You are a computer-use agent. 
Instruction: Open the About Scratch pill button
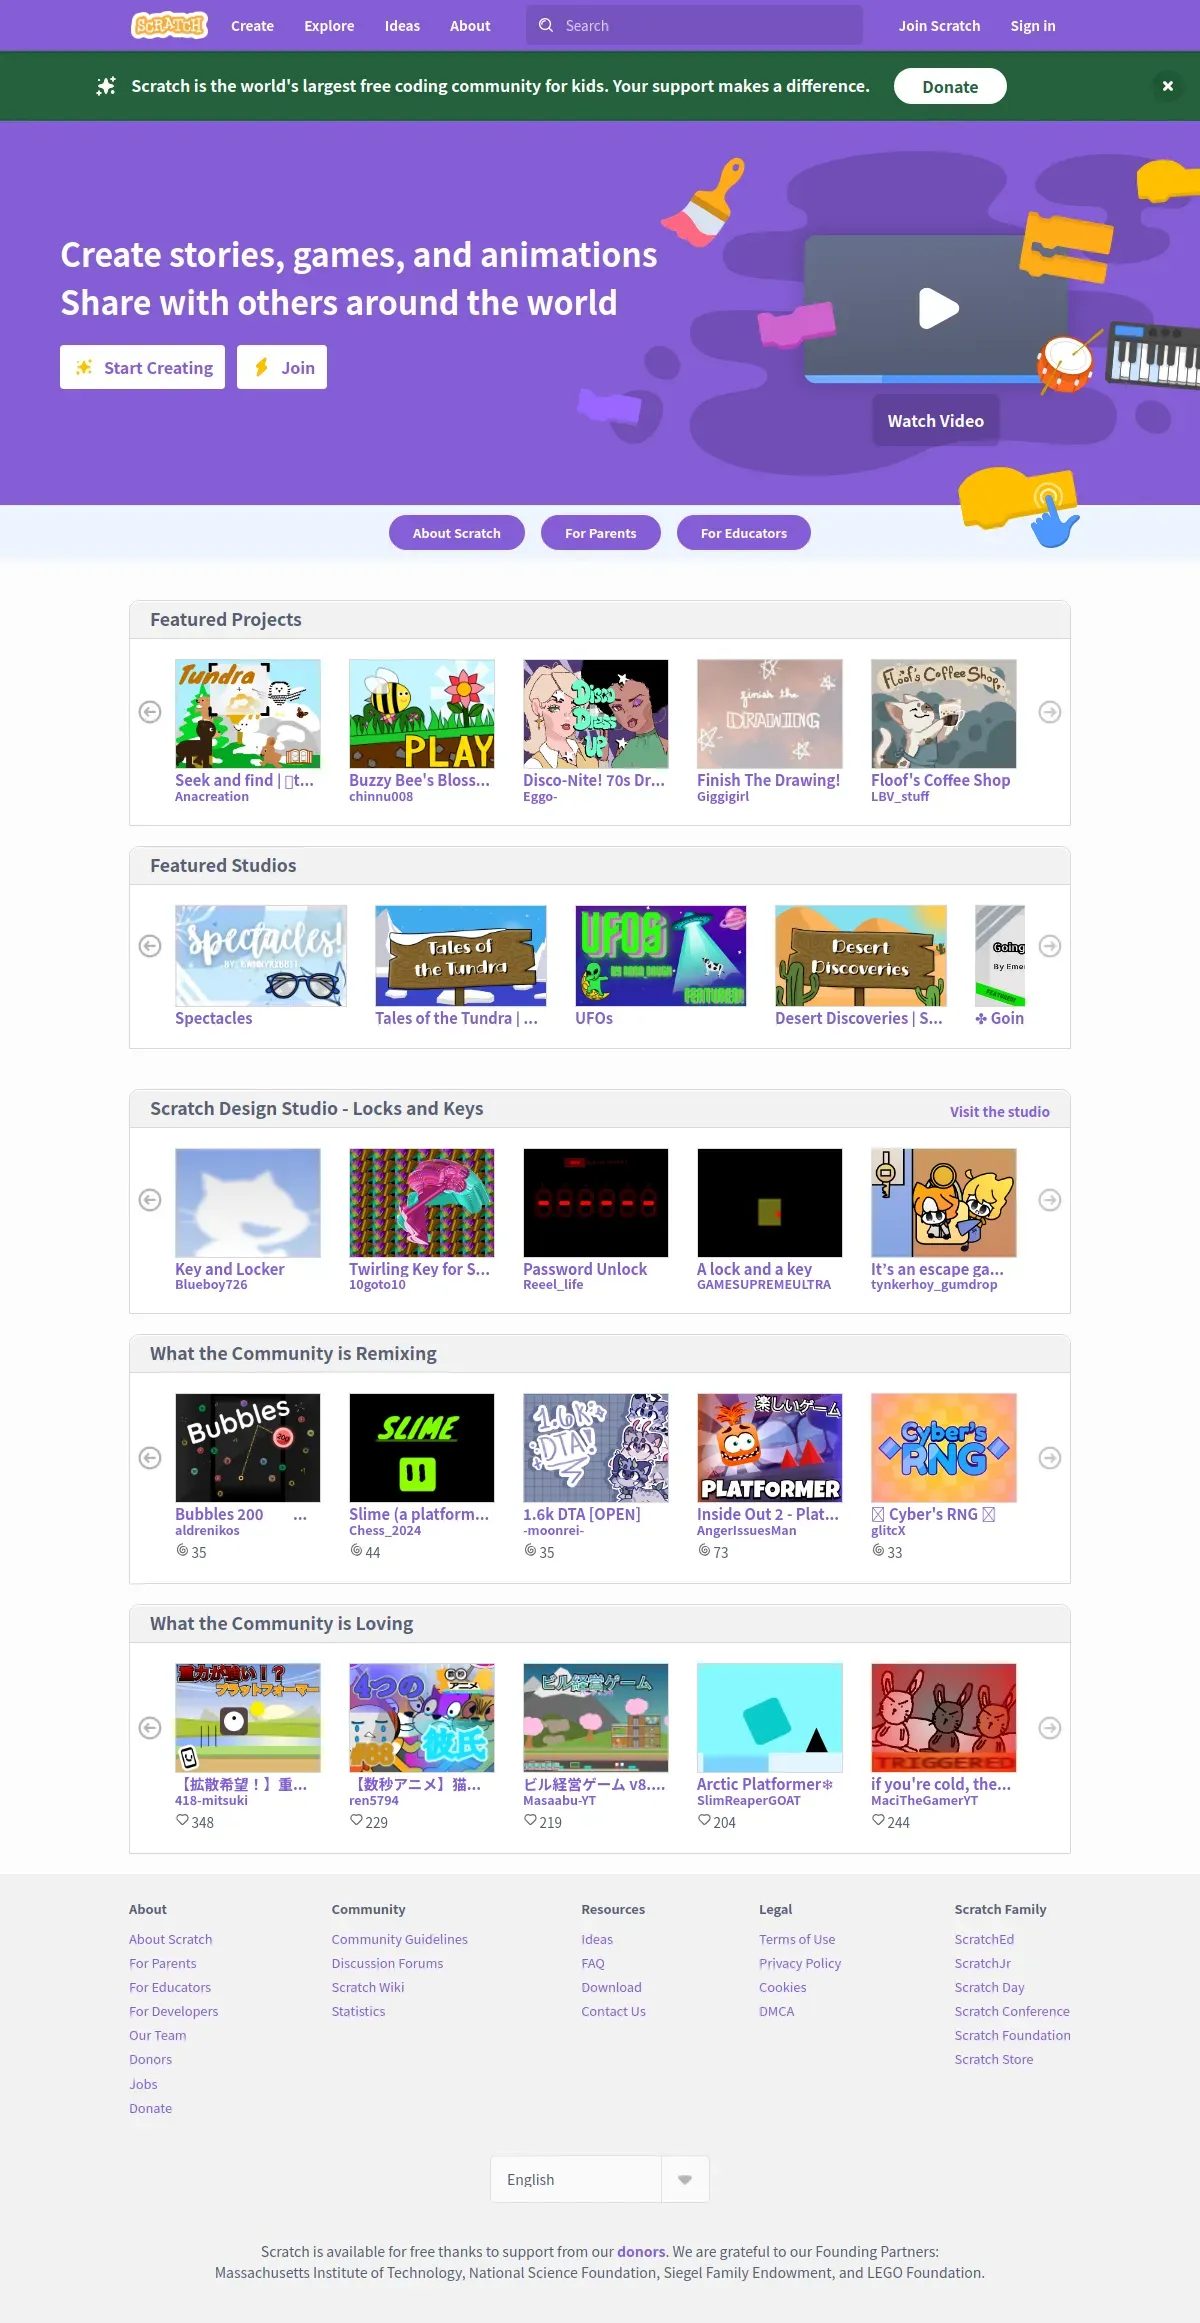457,533
